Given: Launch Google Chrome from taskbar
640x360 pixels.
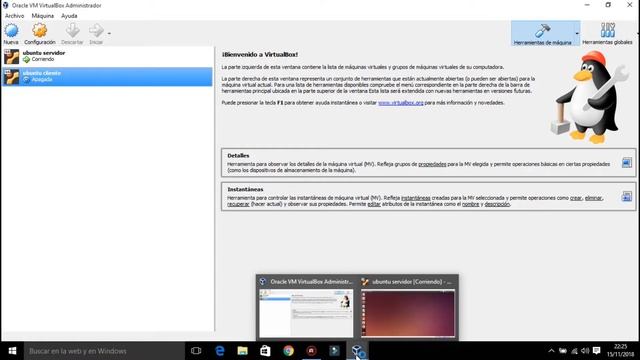Looking at the screenshot, I should coord(289,351).
